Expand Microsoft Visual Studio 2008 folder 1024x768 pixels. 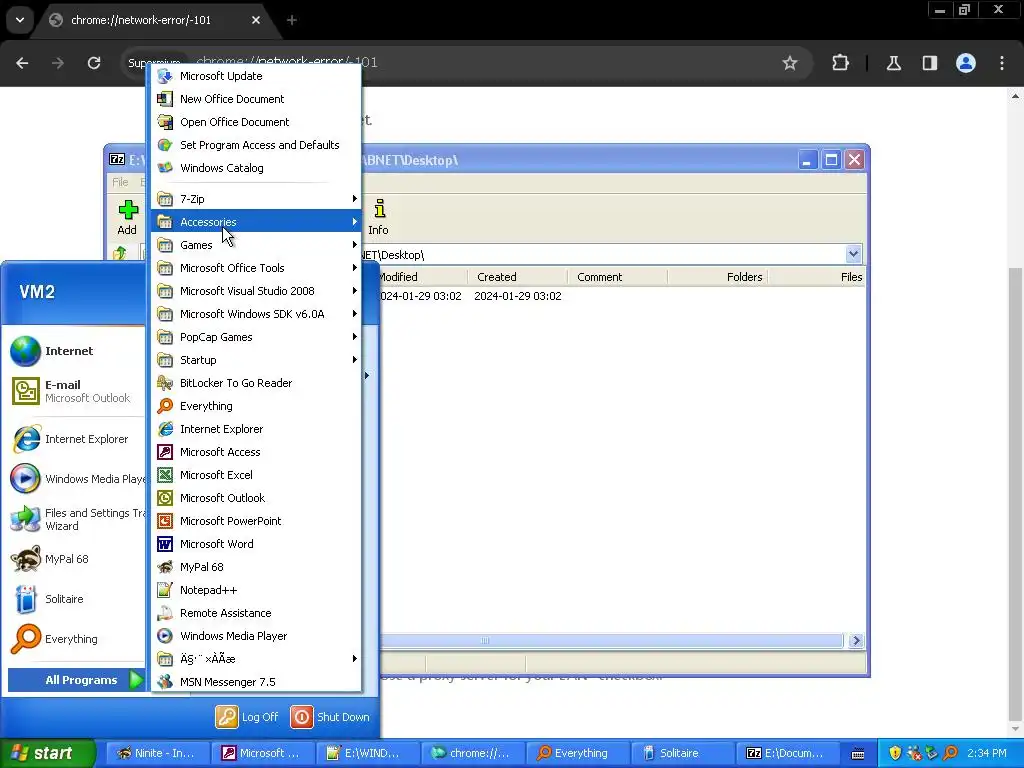256,291
